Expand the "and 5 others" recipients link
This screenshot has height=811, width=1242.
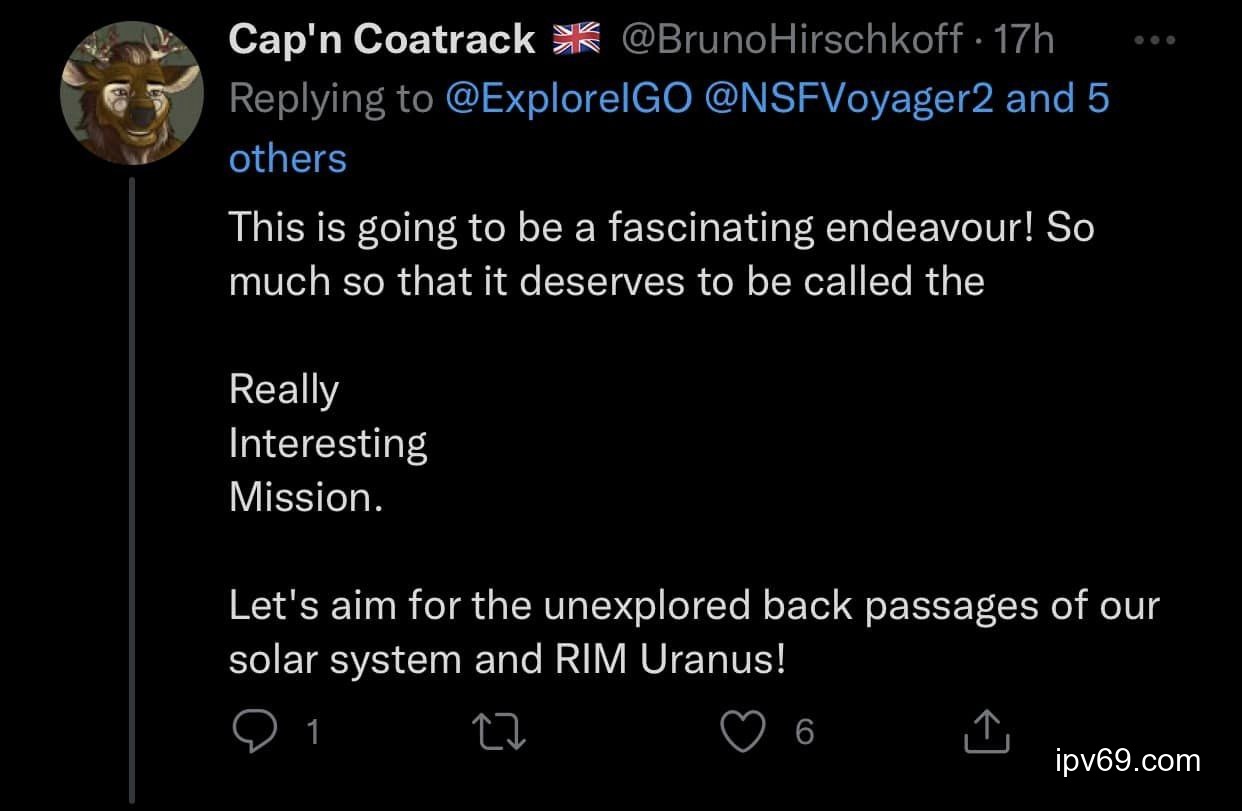point(1057,99)
